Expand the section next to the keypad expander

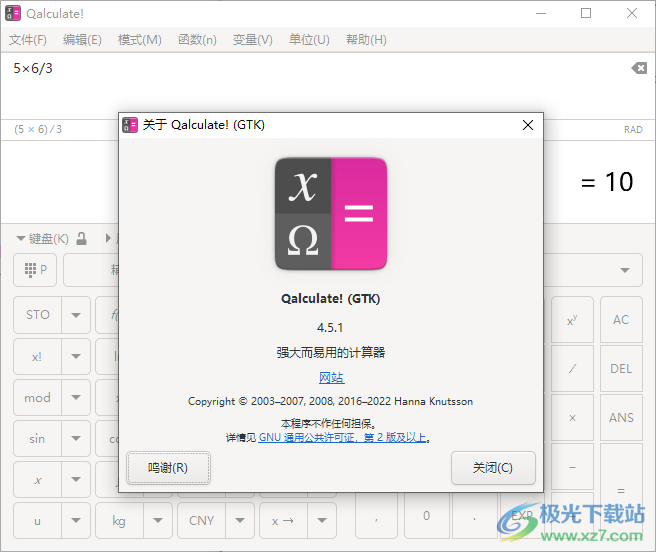coord(108,239)
